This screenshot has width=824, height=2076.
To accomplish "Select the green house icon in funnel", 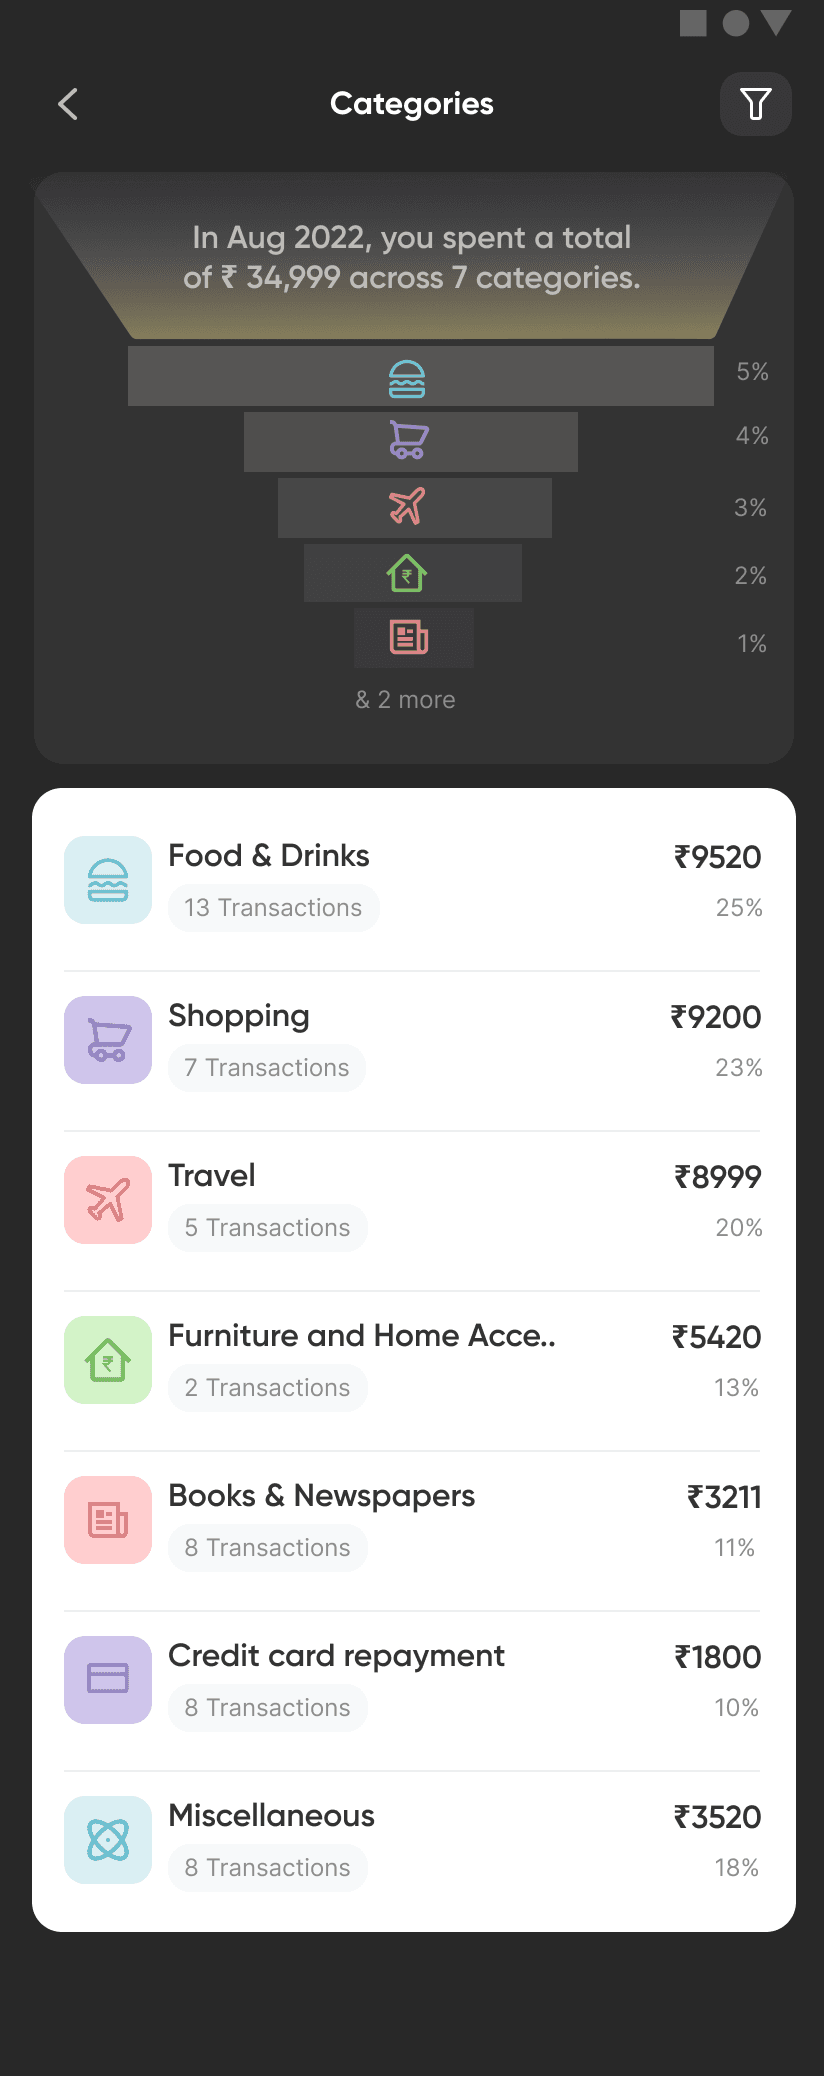I will pyautogui.click(x=407, y=573).
